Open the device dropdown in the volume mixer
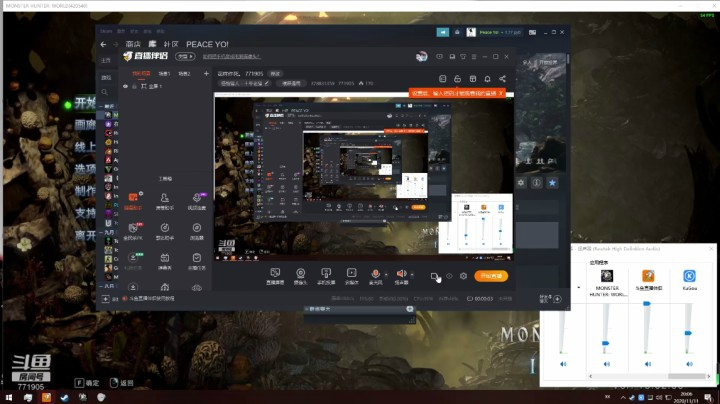The width and height of the screenshot is (720, 404). pos(579,288)
